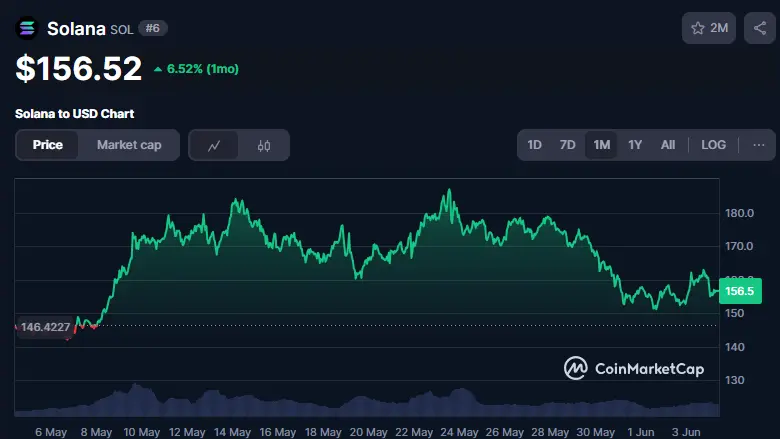Click the Solana name title
This screenshot has width=780, height=439.
pyautogui.click(x=76, y=29)
